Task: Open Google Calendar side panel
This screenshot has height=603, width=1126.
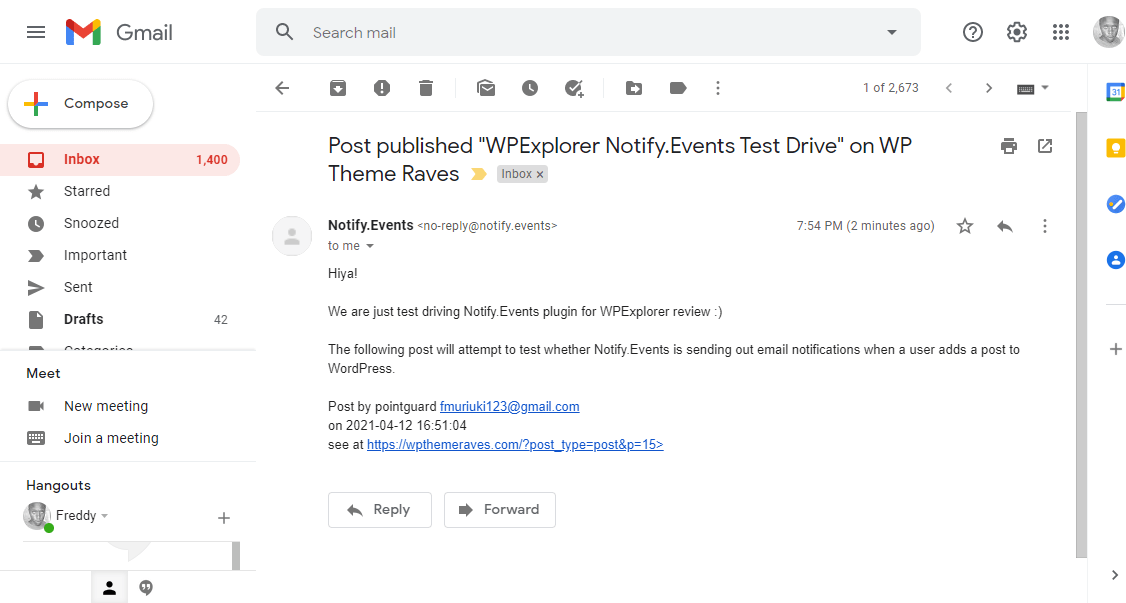Action: [1115, 92]
